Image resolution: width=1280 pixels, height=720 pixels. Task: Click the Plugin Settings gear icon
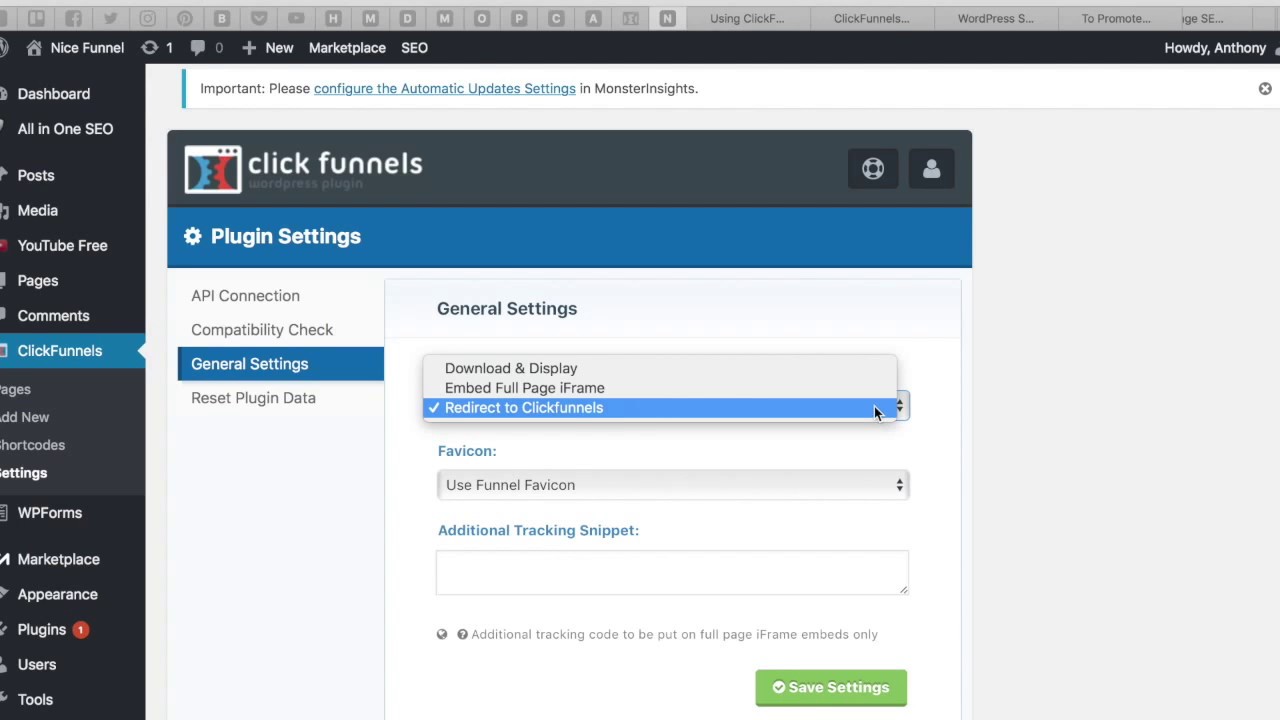coord(192,236)
